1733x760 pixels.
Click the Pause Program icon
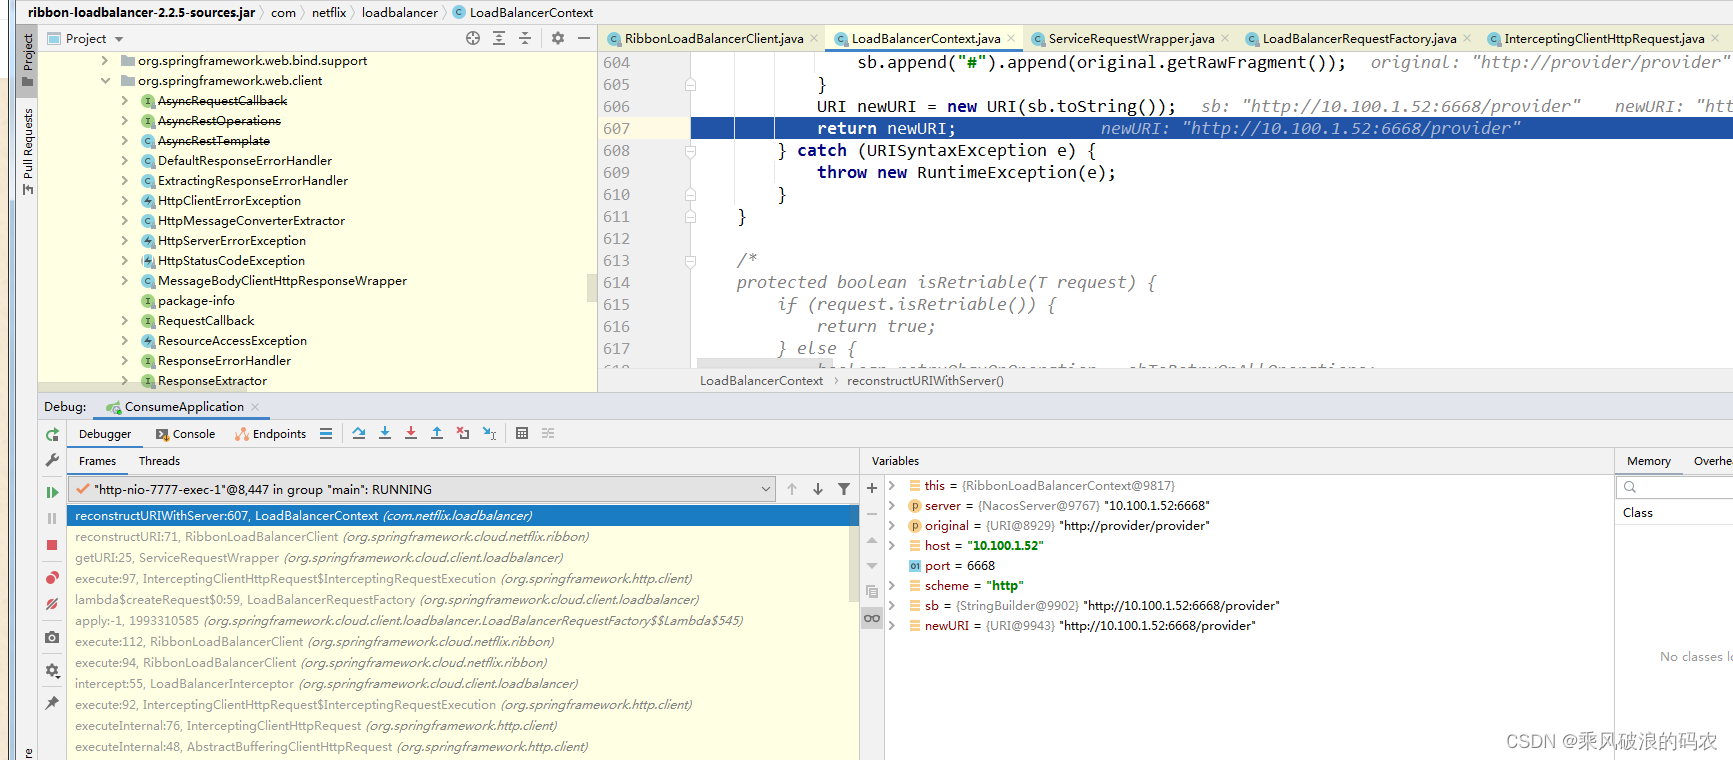pyautogui.click(x=52, y=518)
